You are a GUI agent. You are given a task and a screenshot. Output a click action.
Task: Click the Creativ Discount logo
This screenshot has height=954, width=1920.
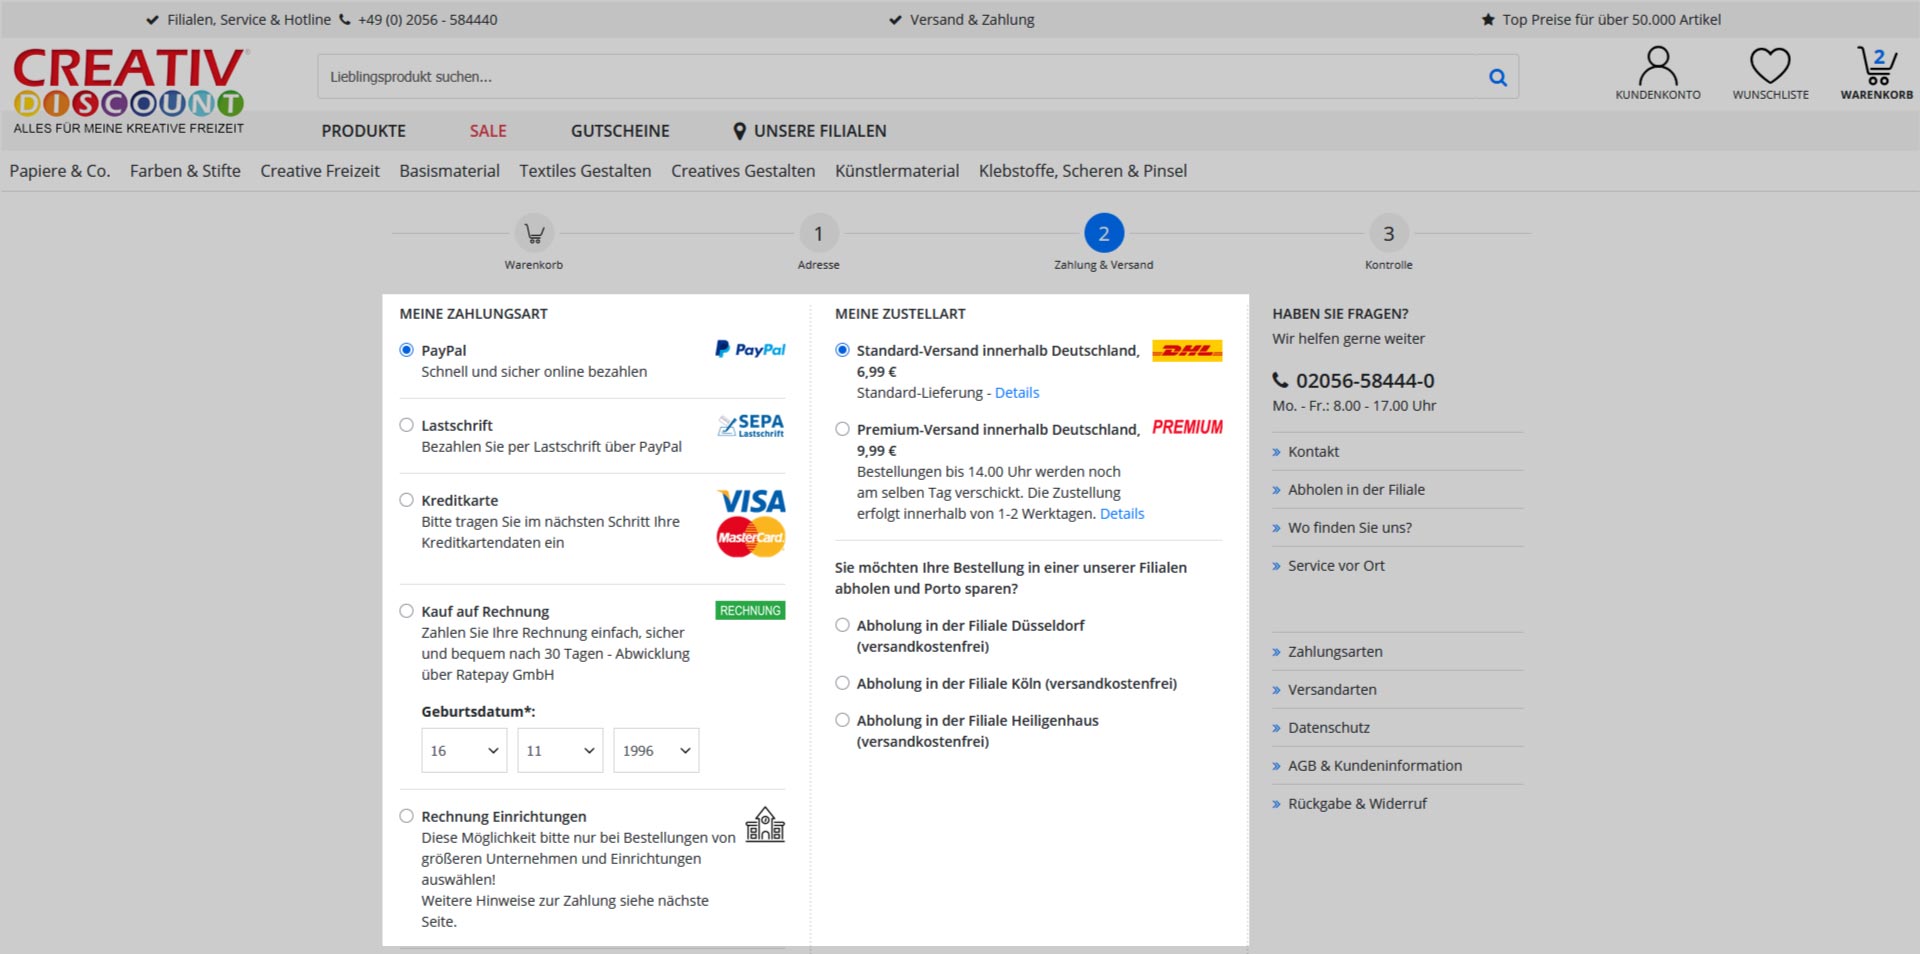[129, 90]
